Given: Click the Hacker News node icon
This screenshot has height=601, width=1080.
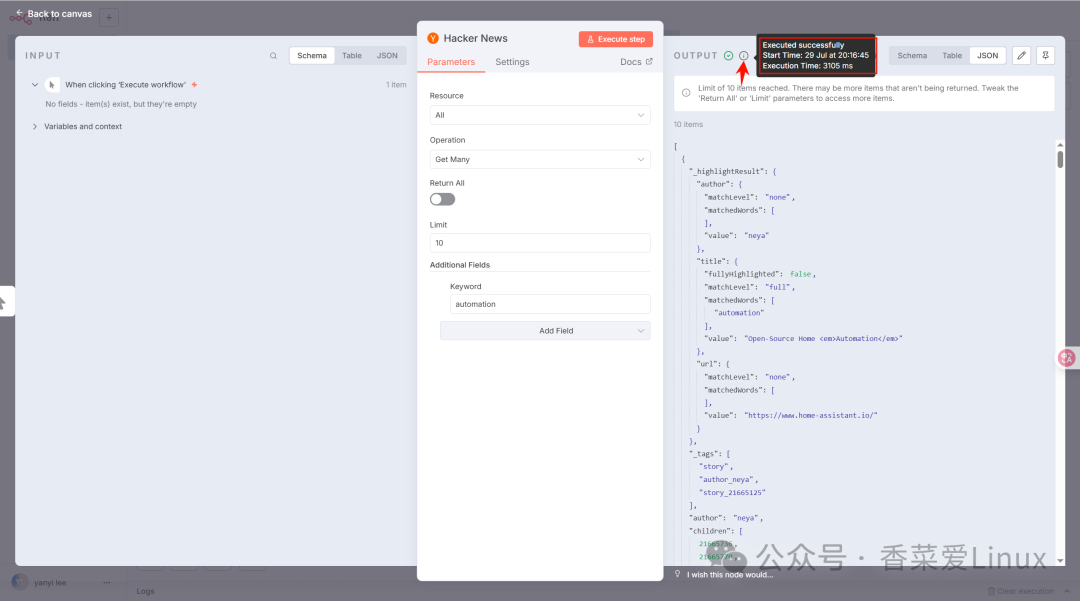Looking at the screenshot, I should [x=433, y=39].
